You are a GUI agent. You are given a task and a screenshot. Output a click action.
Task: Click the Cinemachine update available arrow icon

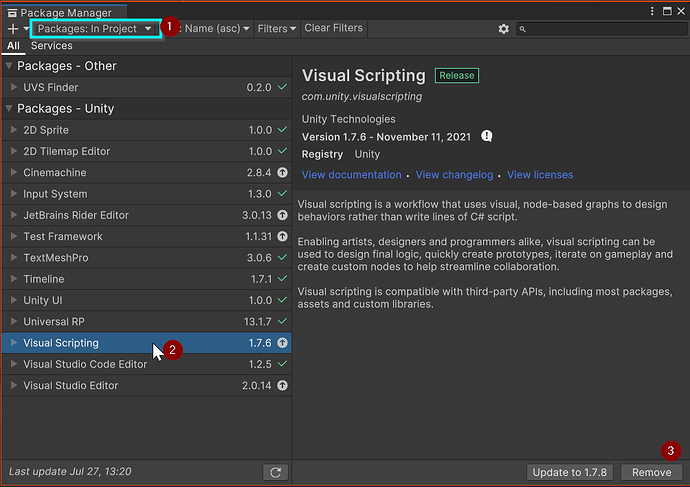tap(283, 173)
